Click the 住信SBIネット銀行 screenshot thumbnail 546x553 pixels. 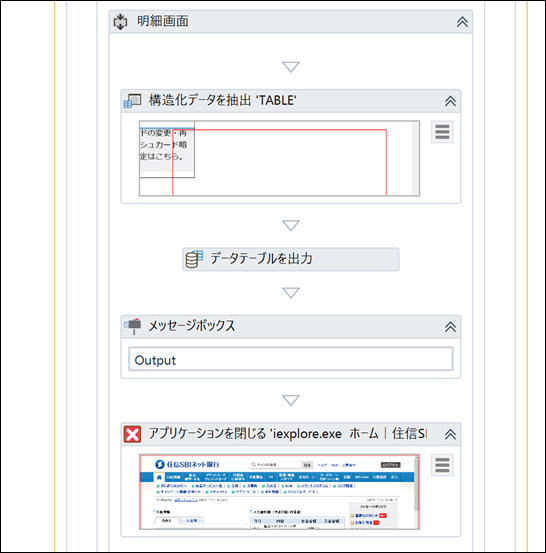[x=279, y=492]
